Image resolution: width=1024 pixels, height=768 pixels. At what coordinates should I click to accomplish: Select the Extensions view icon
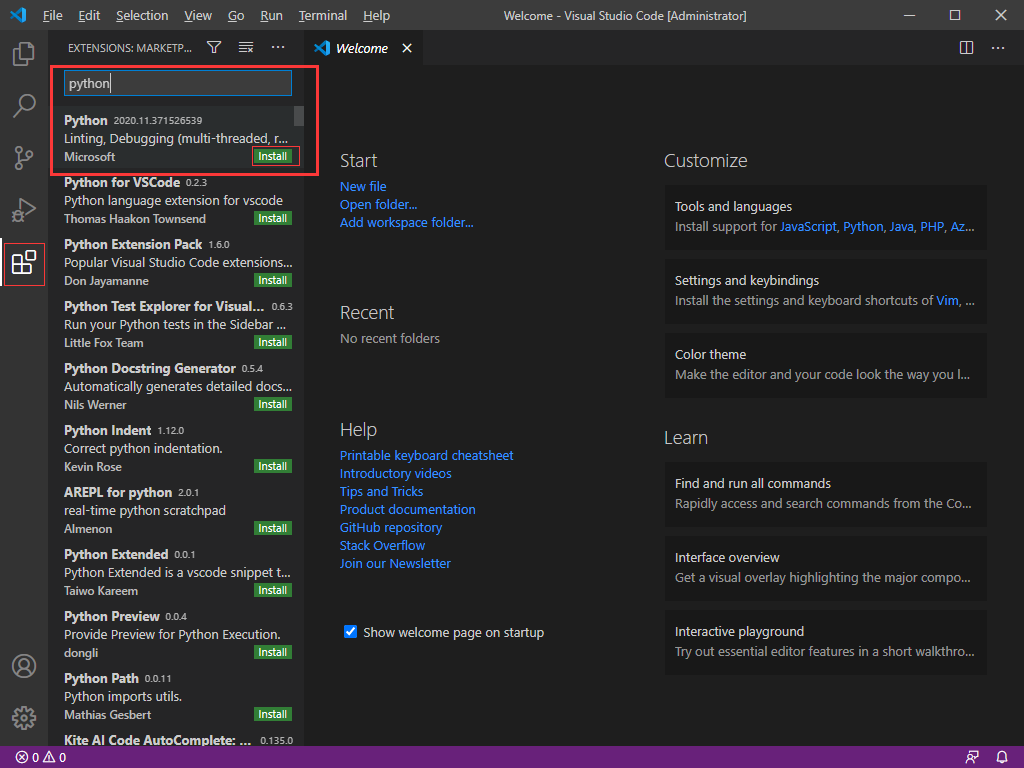[x=24, y=263]
